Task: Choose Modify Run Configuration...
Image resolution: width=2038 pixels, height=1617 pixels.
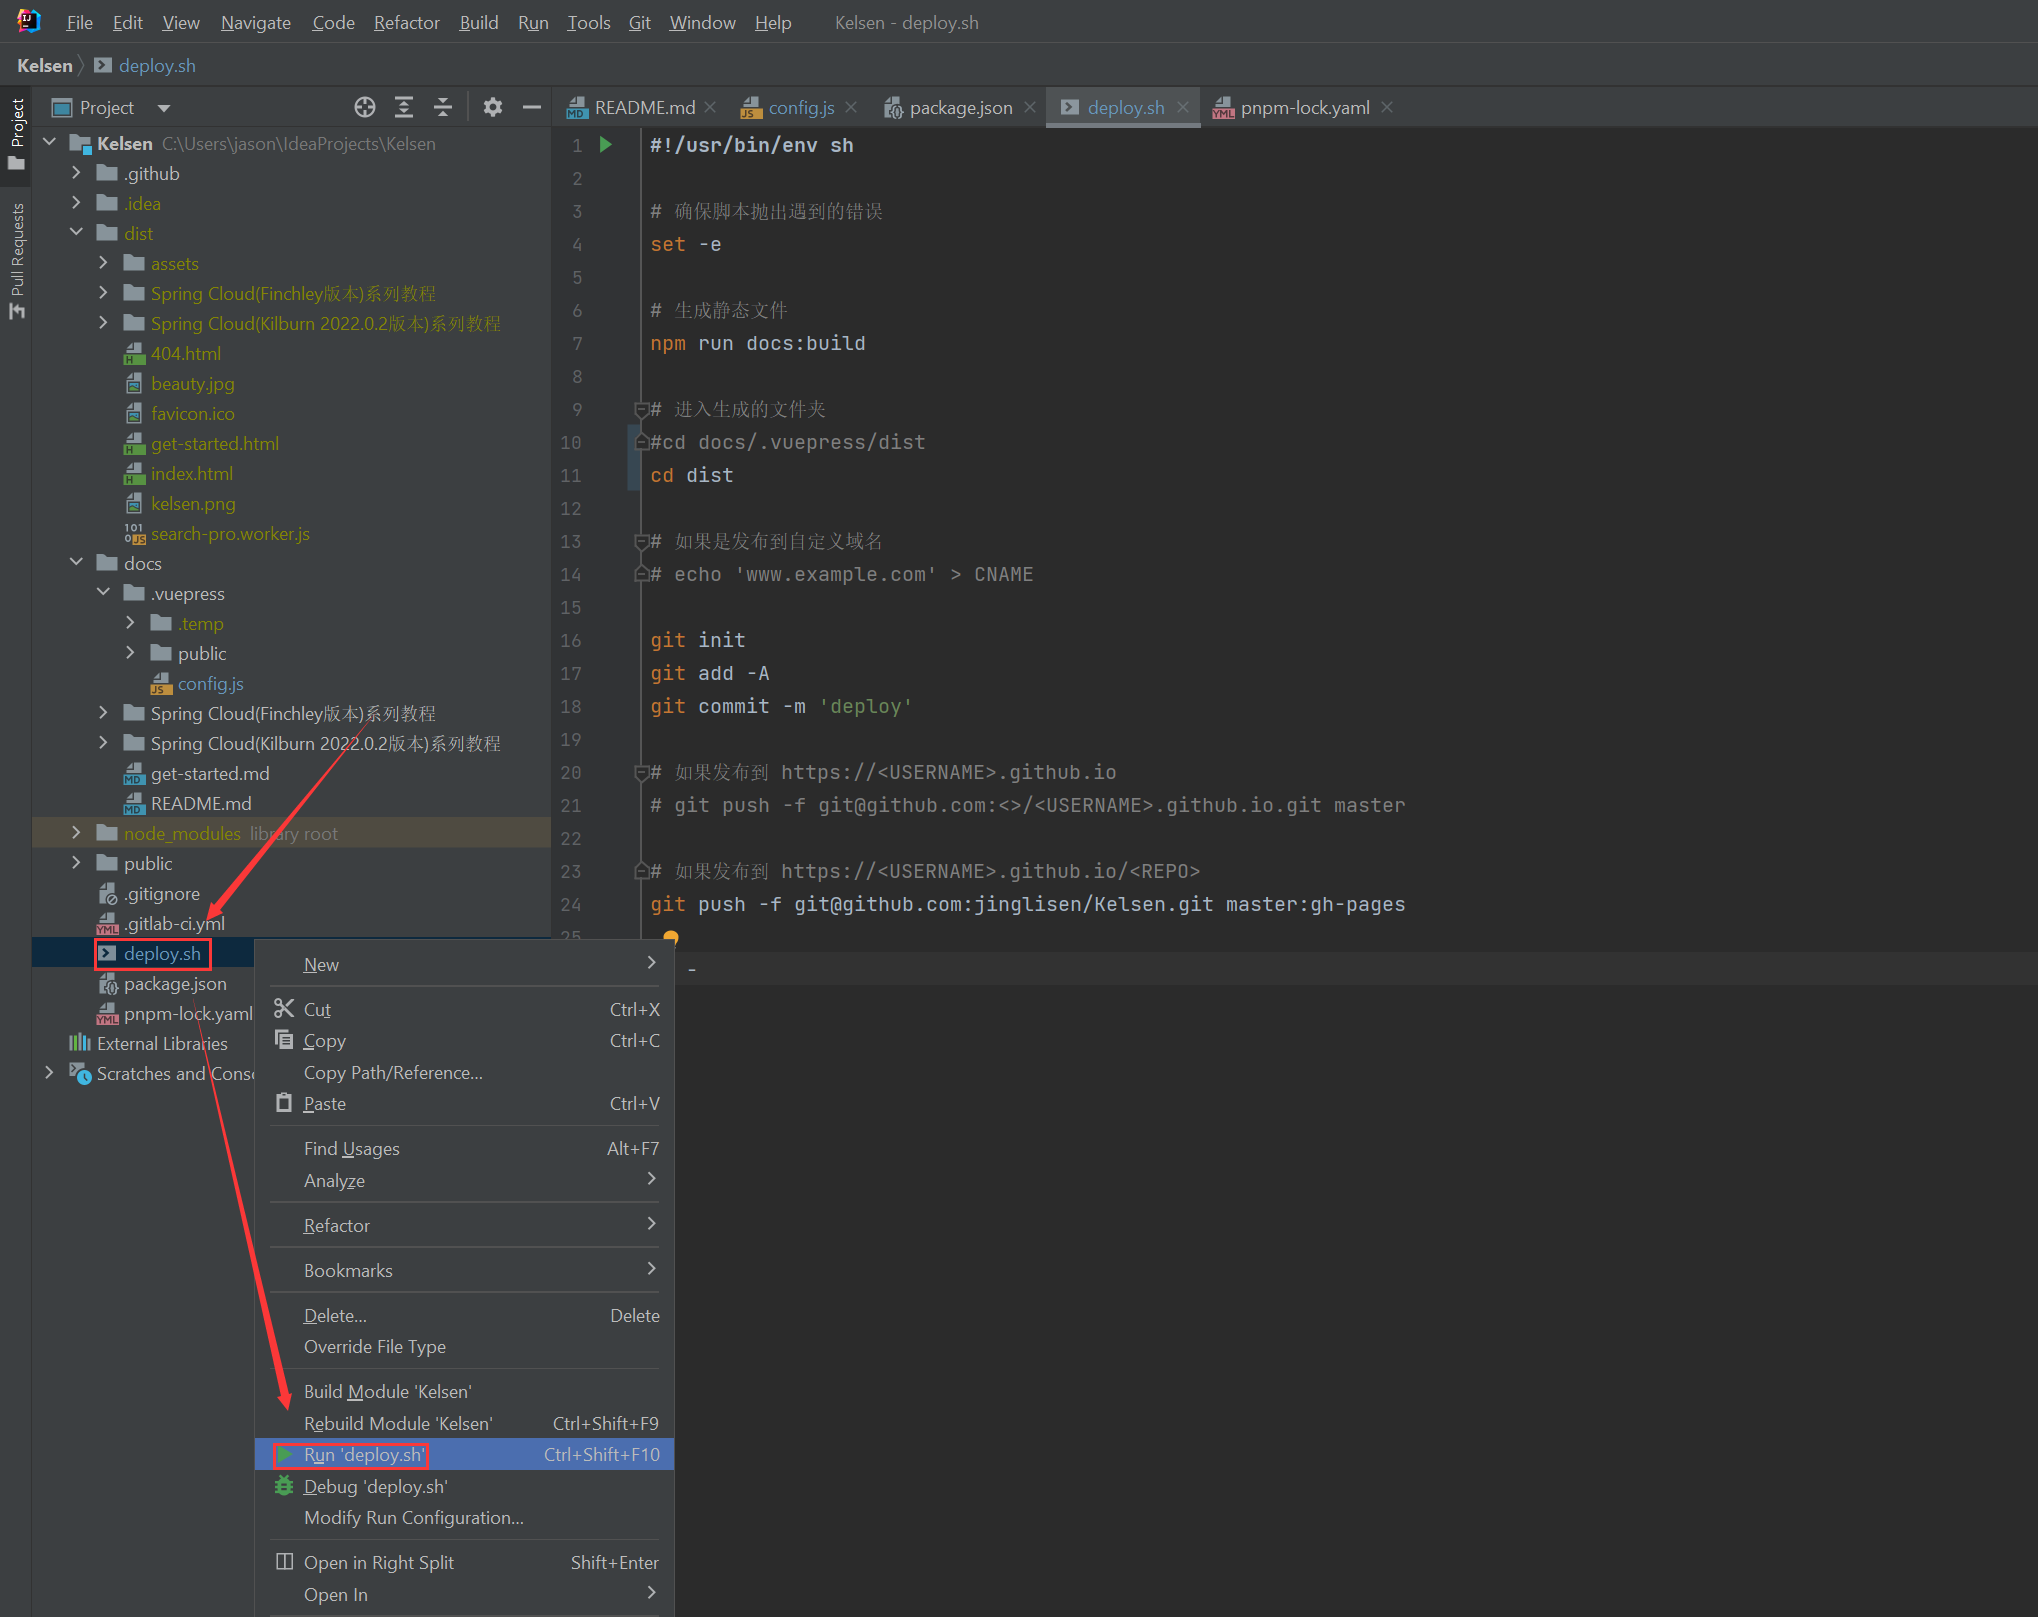Action: (x=465, y=1518)
